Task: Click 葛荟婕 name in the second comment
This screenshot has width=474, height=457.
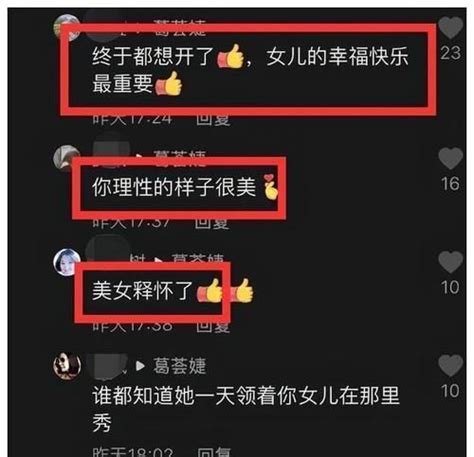Action: pos(180,156)
